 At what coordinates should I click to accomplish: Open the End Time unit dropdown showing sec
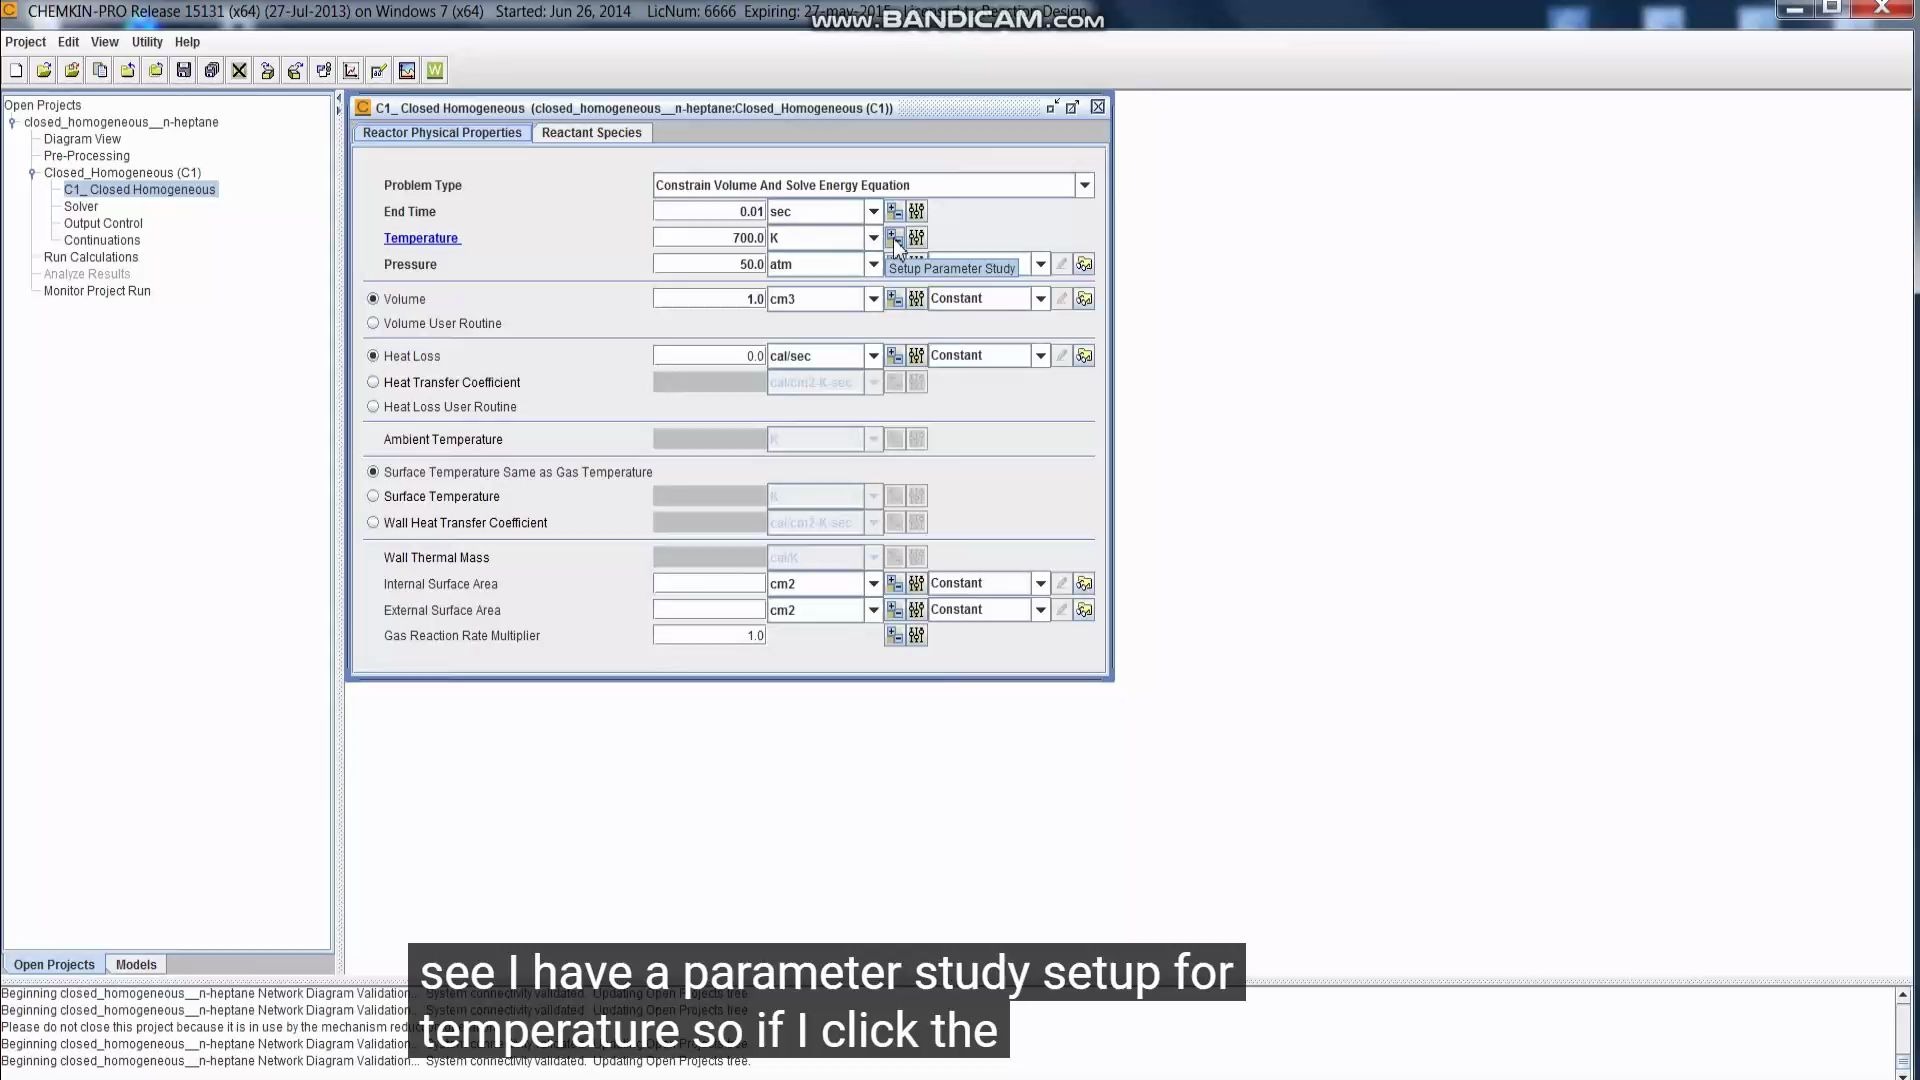(x=873, y=211)
